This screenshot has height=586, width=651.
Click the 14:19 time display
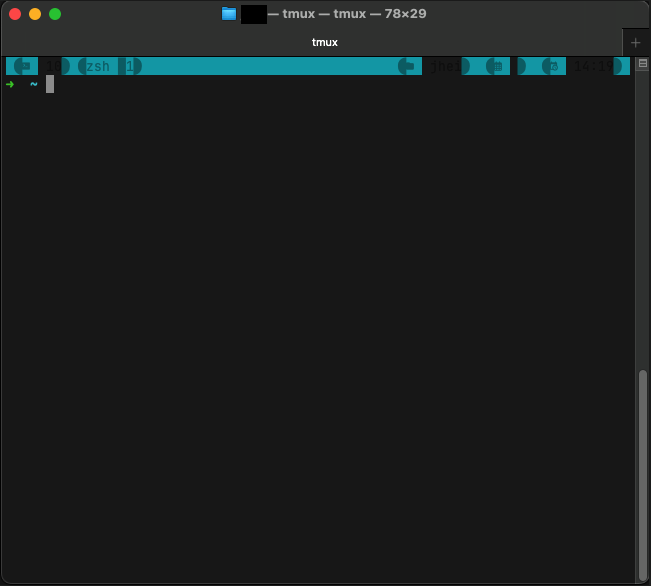pos(592,66)
